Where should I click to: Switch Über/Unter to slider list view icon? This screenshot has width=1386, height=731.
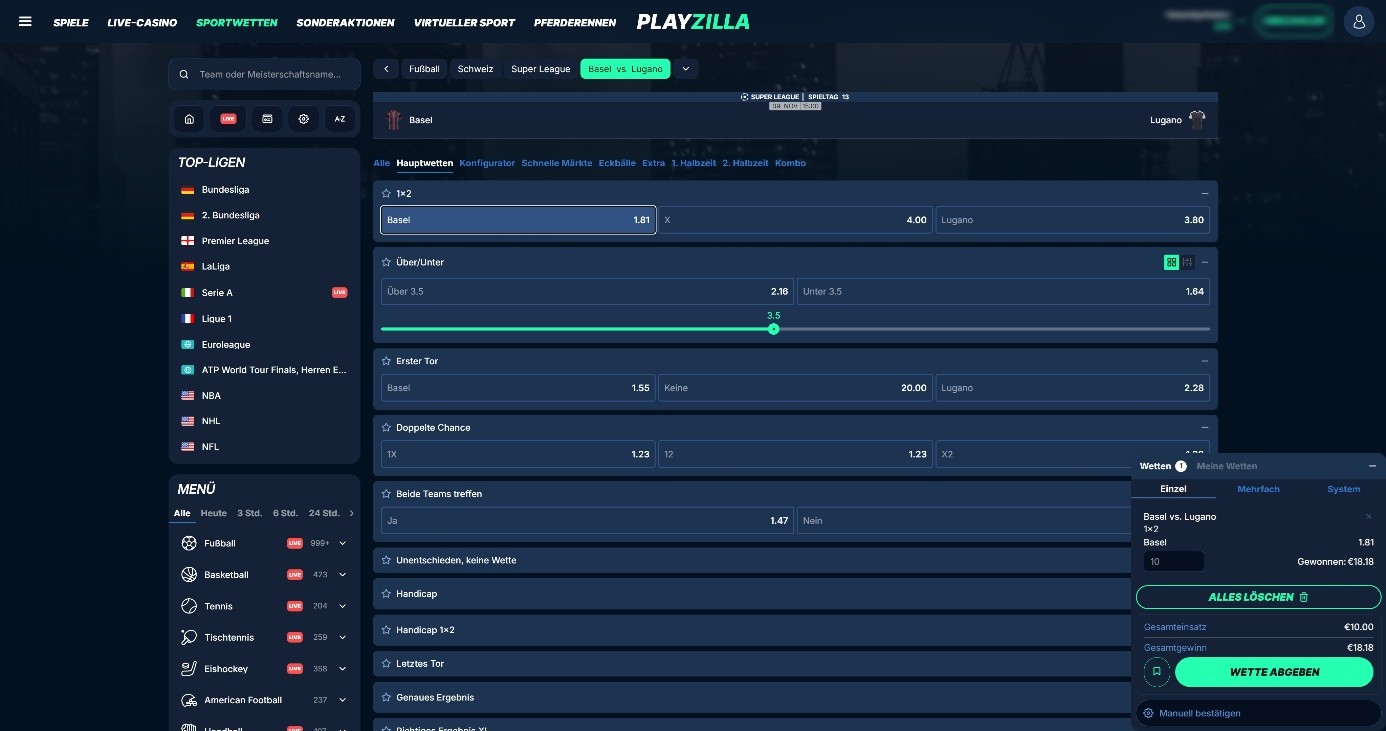coord(1188,262)
